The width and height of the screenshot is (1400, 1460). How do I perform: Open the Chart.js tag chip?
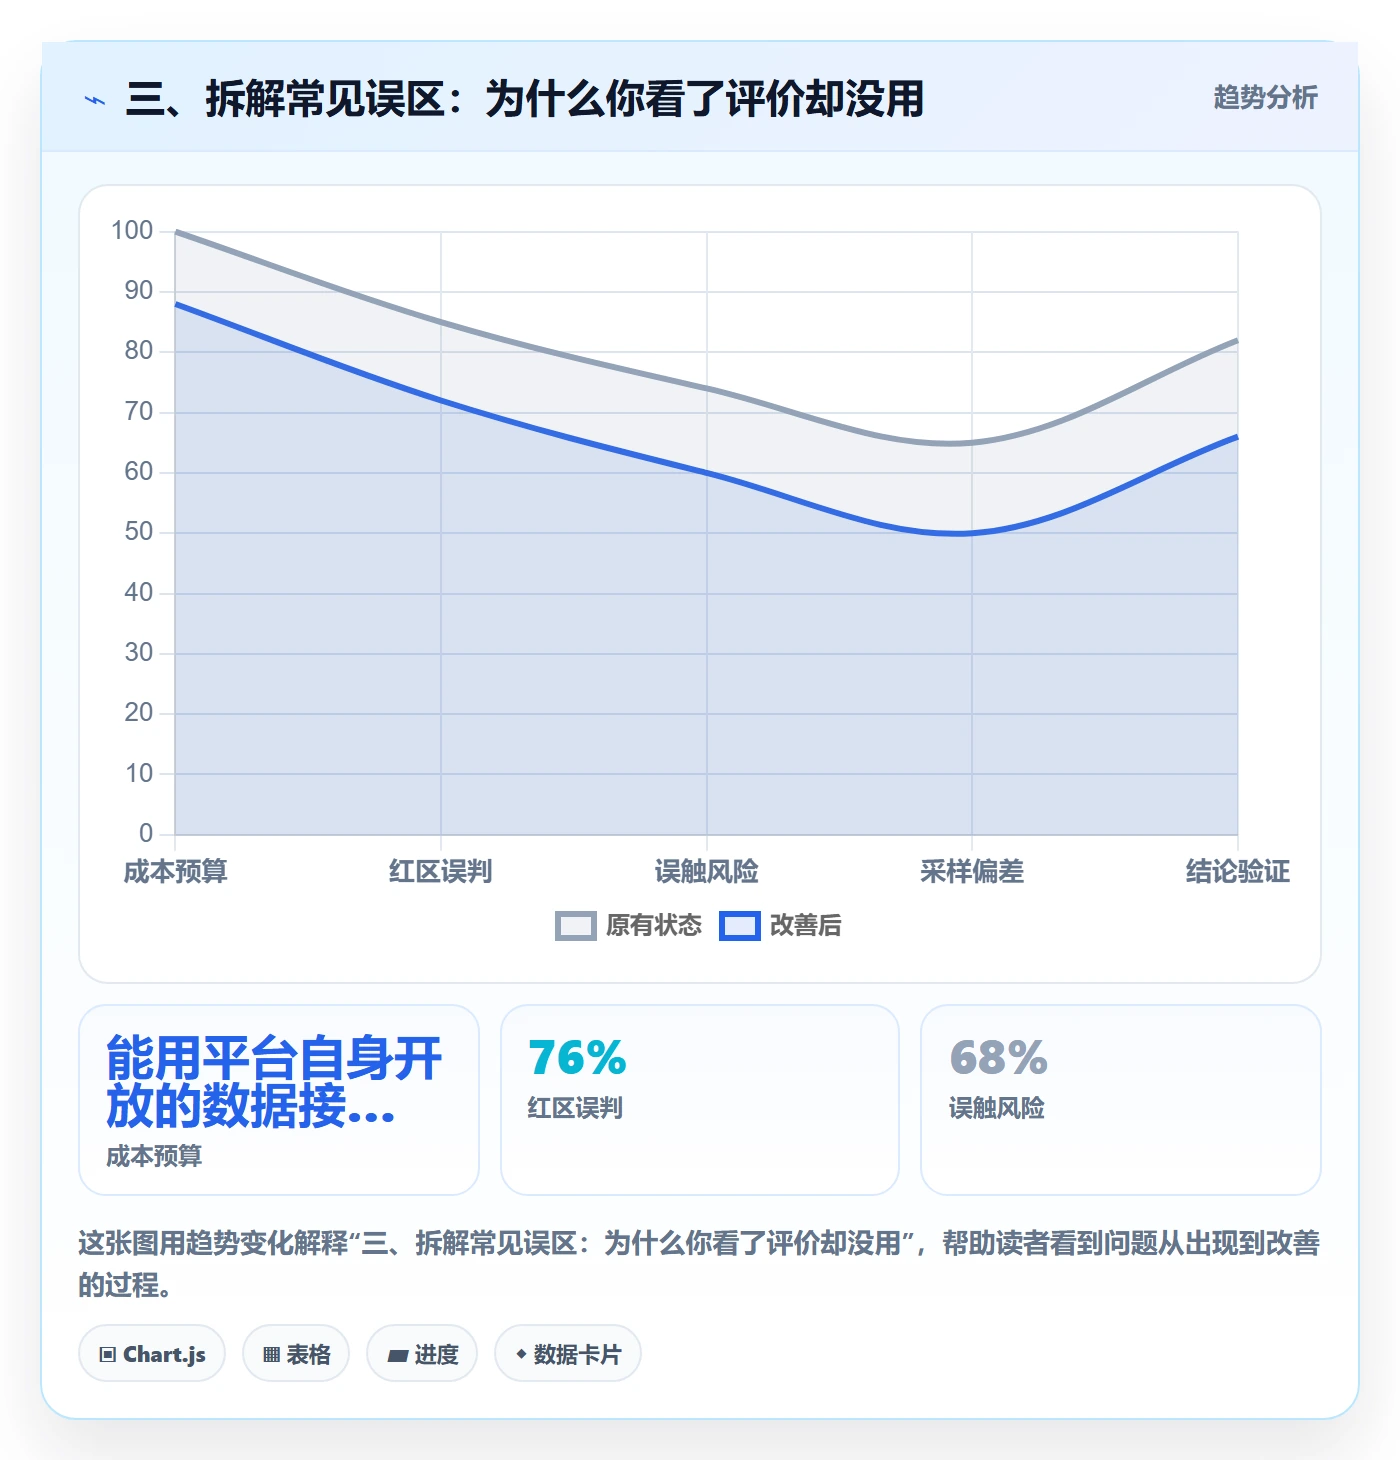[152, 1354]
